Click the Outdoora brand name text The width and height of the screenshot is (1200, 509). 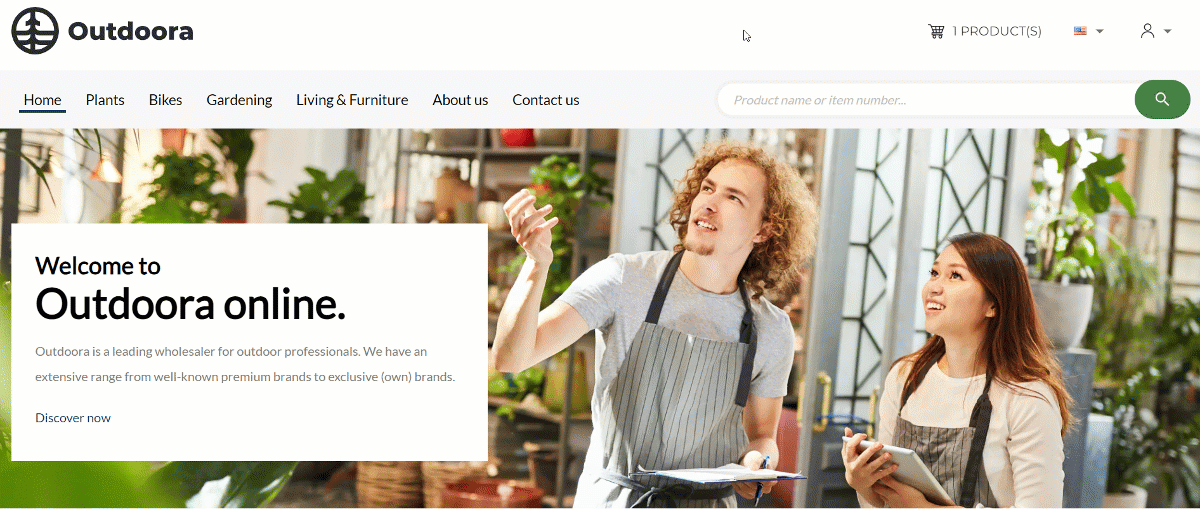tap(130, 32)
